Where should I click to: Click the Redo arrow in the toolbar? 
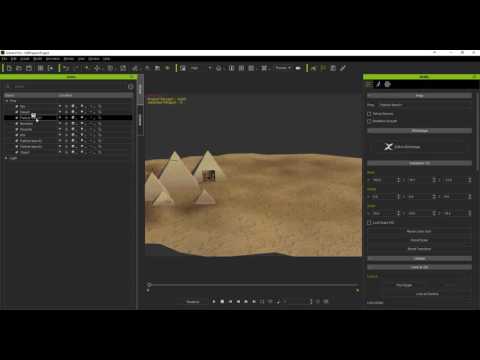click(76, 68)
